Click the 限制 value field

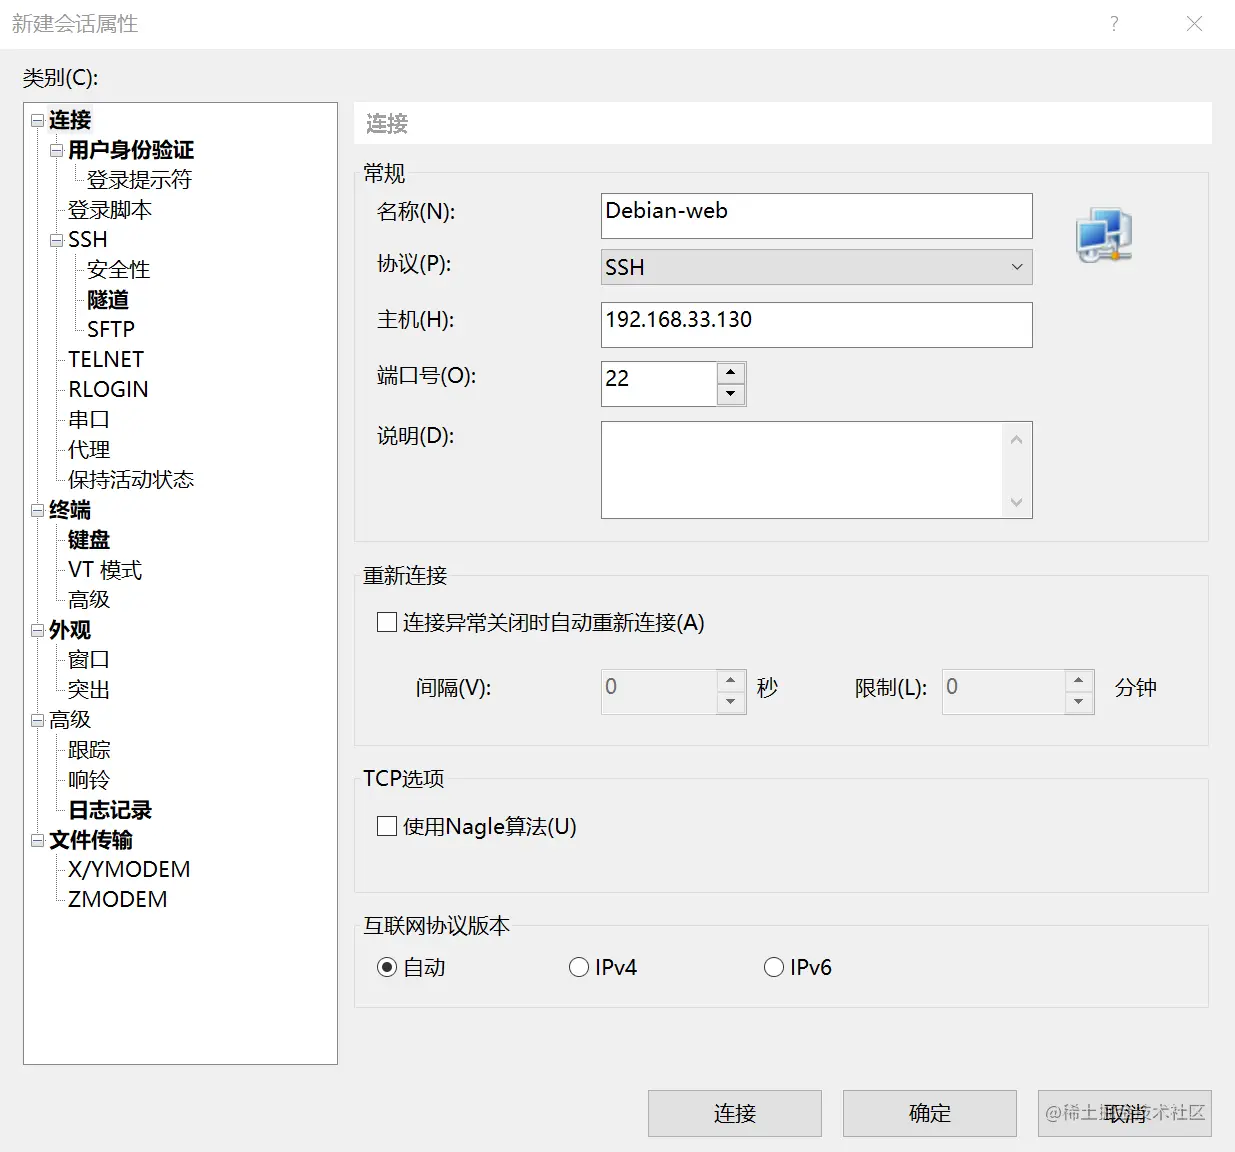pos(1003,691)
